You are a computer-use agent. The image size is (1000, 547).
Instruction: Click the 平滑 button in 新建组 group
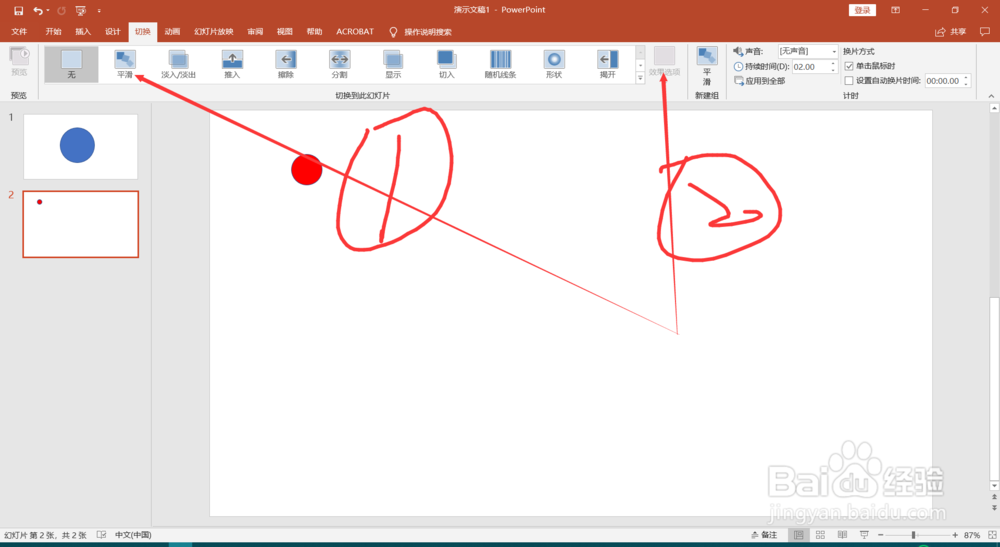(707, 66)
